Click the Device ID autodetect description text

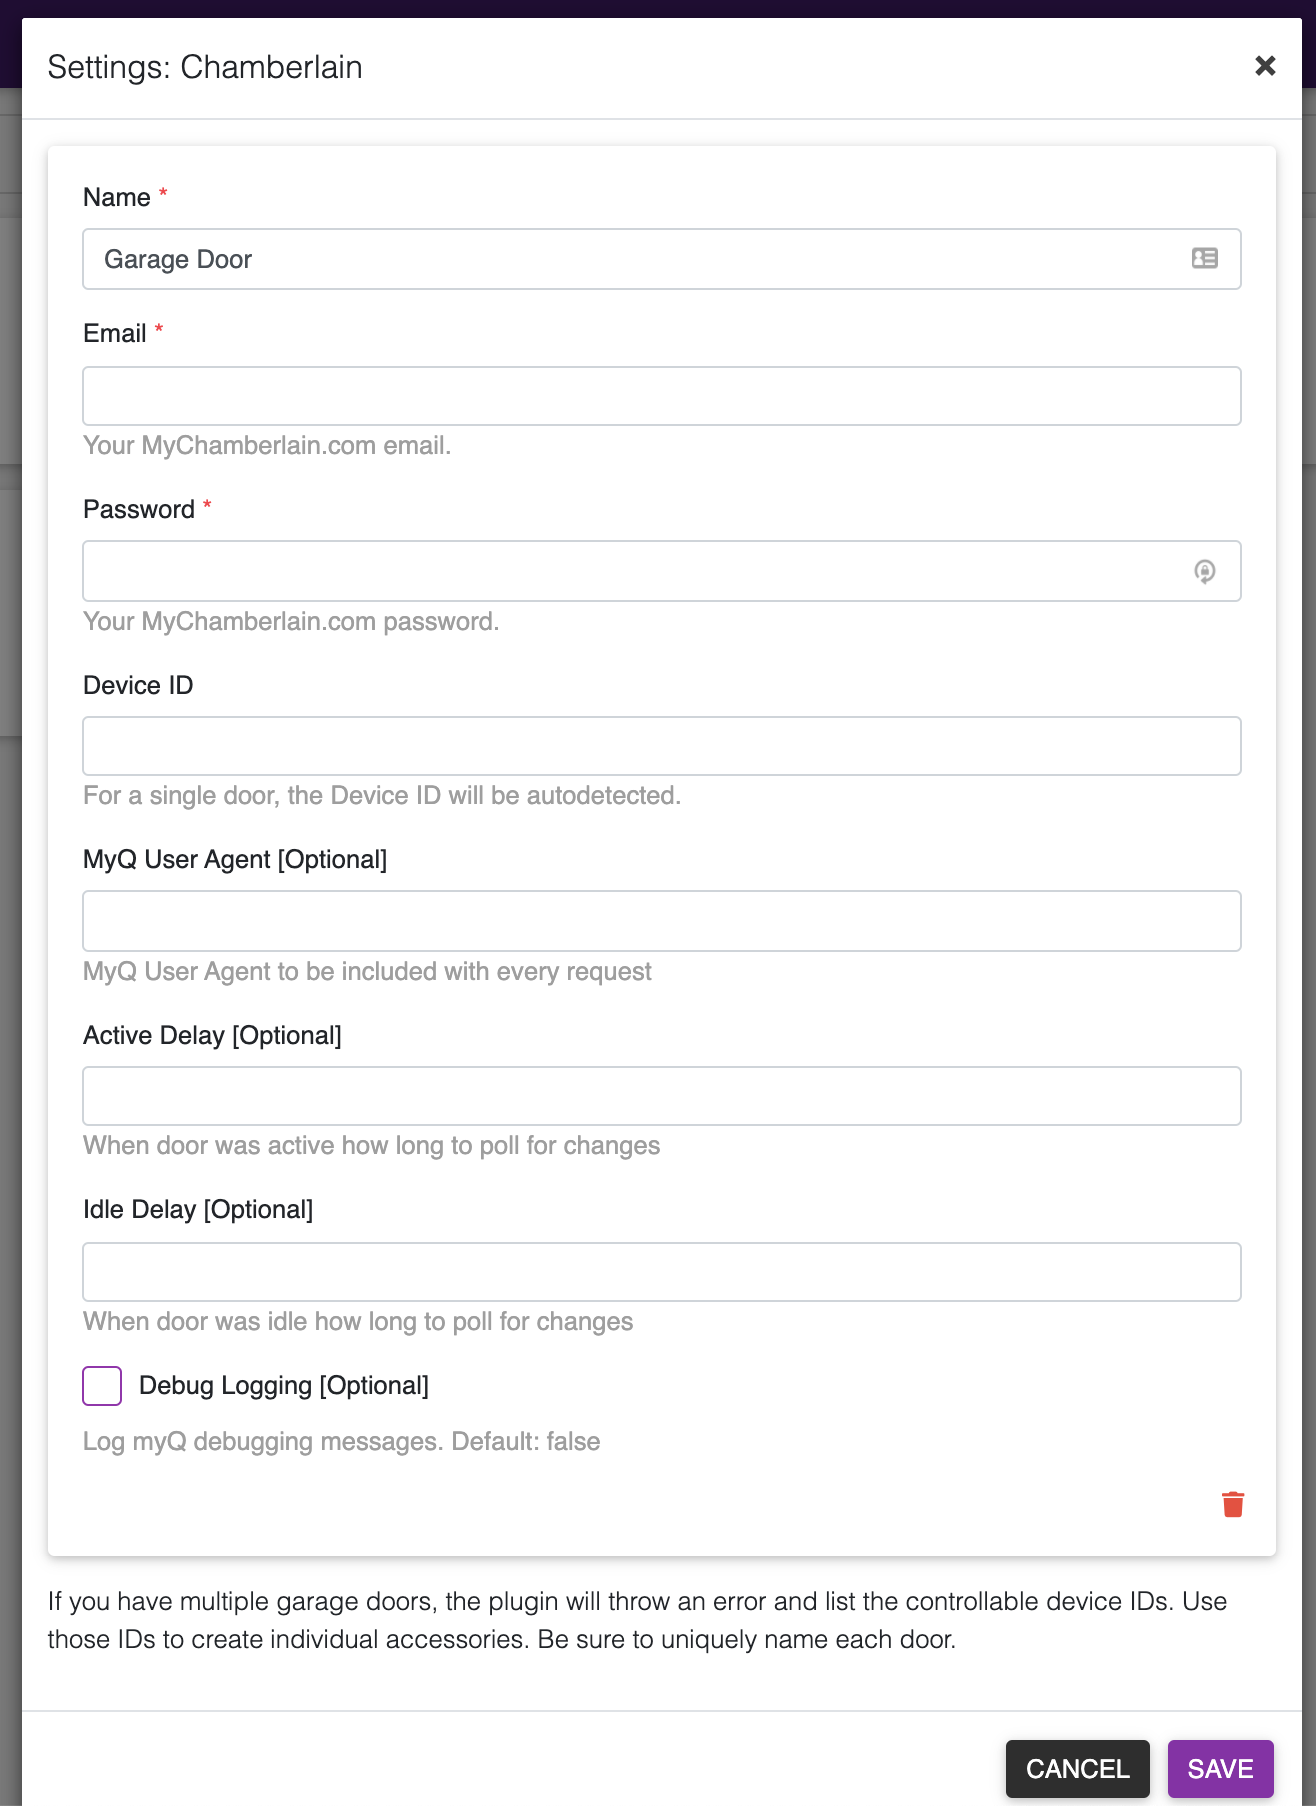382,795
